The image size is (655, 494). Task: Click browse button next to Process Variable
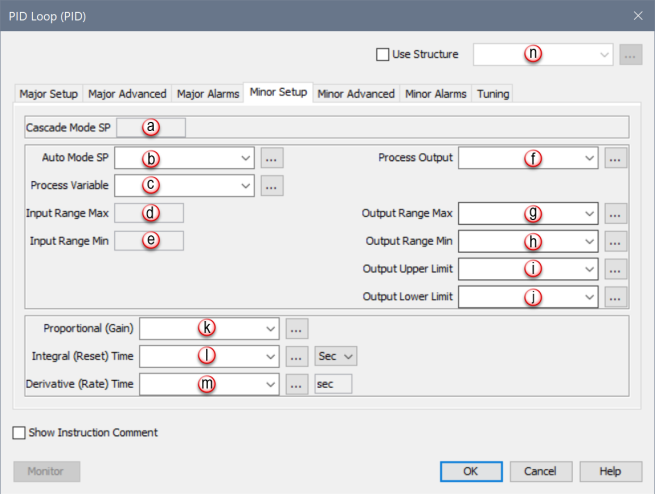273,185
